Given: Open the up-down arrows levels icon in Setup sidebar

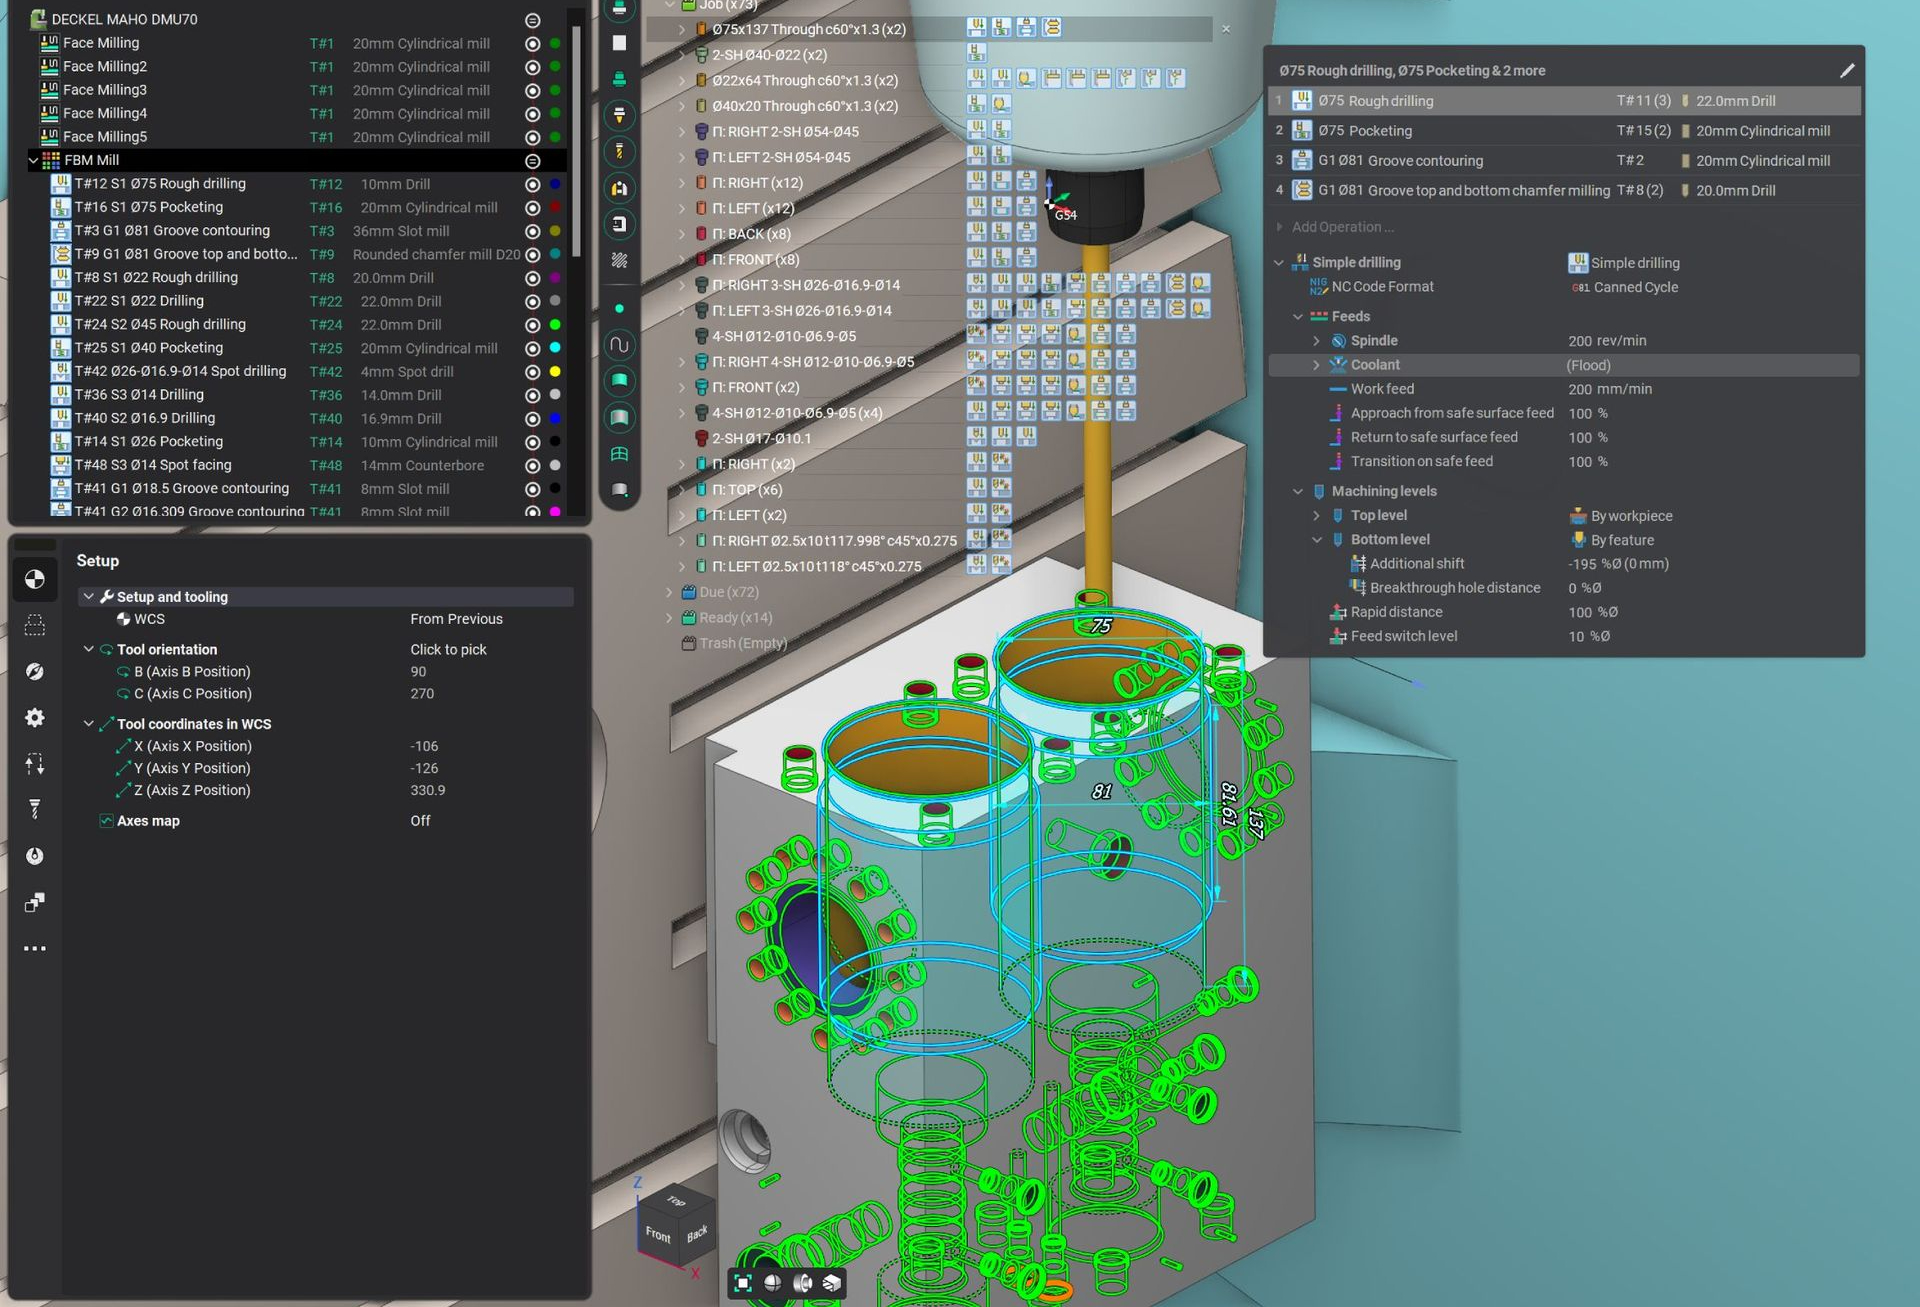Looking at the screenshot, I should [35, 765].
